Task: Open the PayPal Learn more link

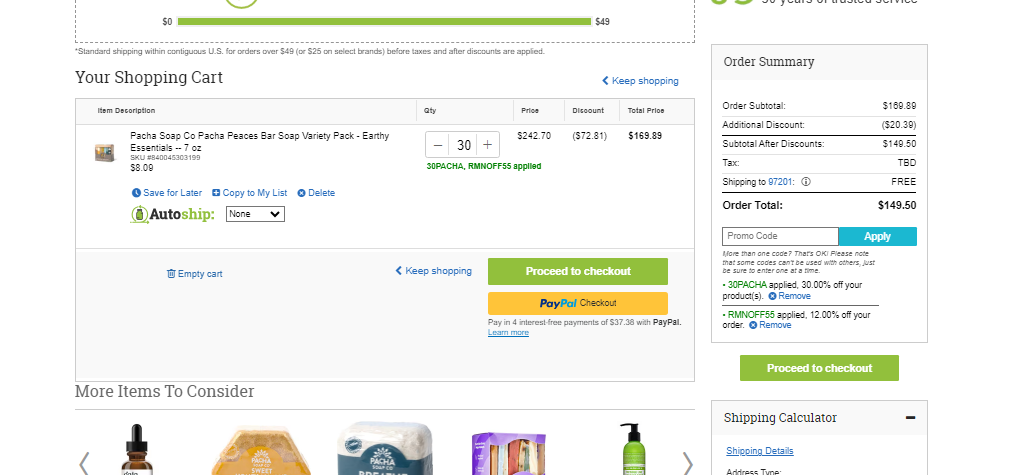Action: click(x=509, y=332)
